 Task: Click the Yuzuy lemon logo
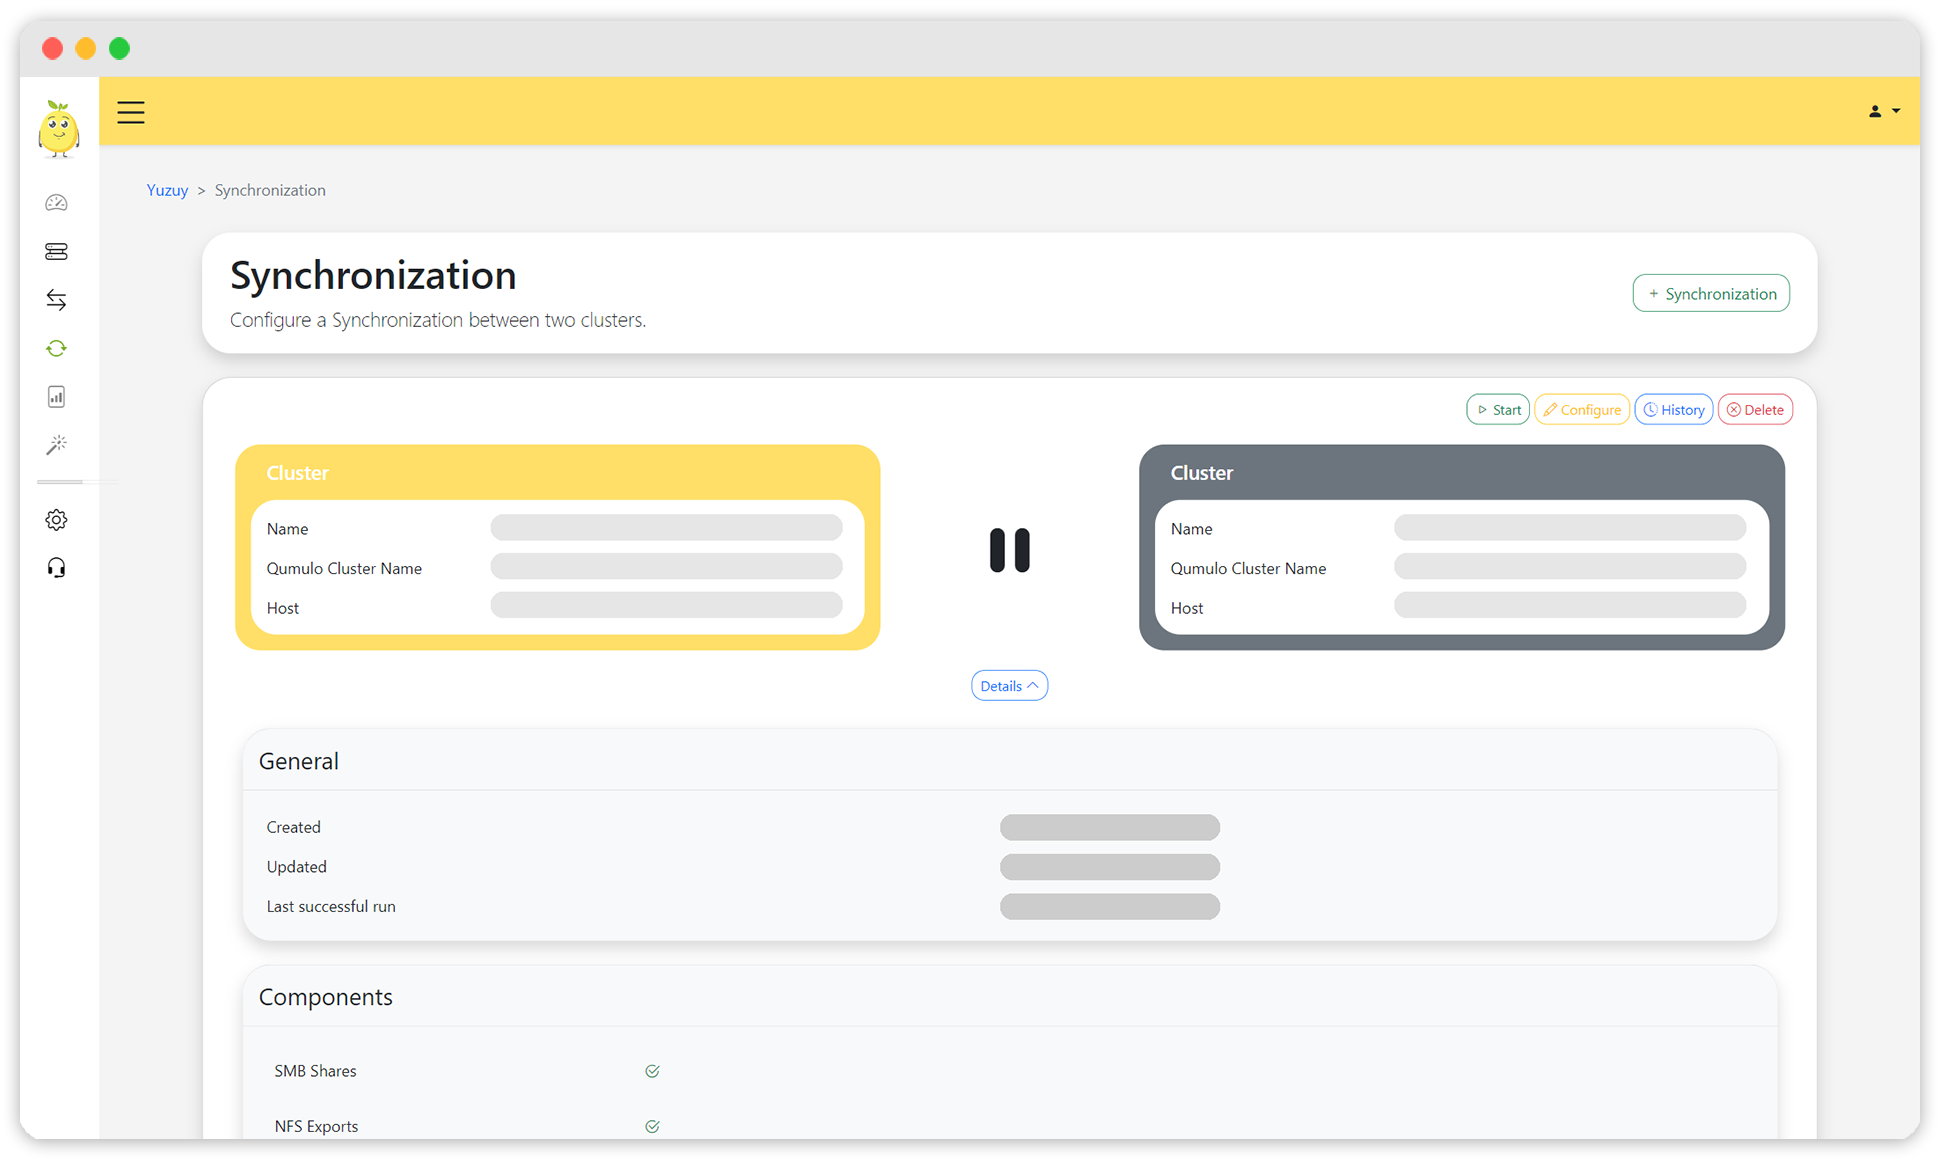pos(58,129)
